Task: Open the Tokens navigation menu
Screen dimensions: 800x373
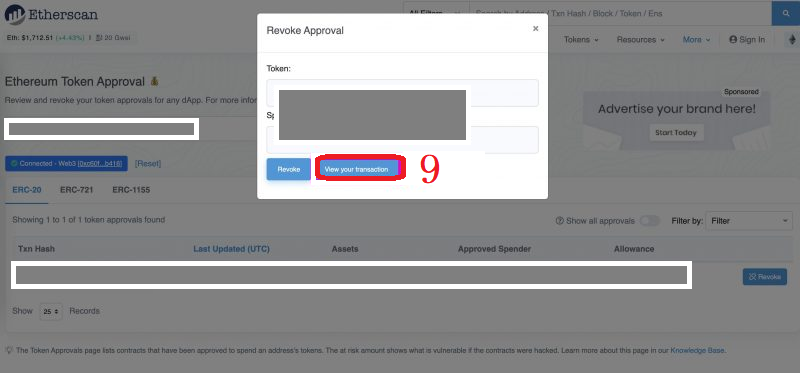Action: click(581, 40)
